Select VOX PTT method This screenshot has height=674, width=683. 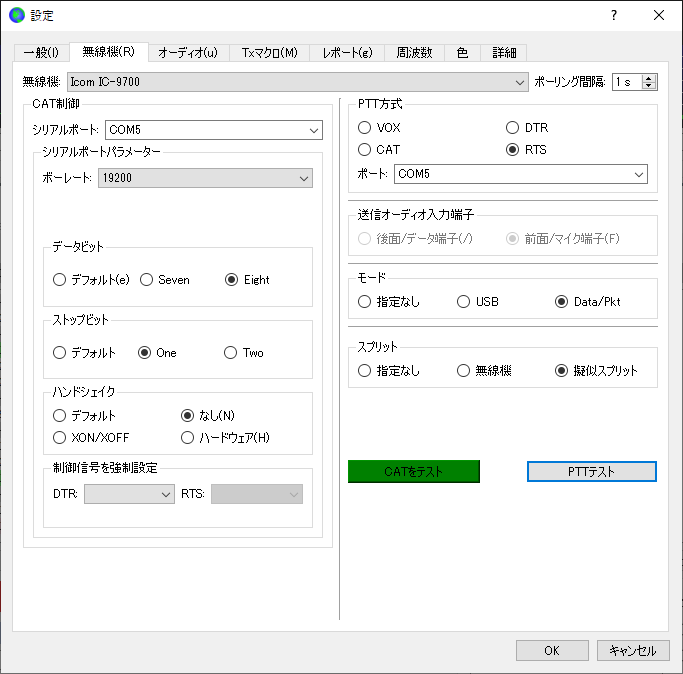pyautogui.click(x=379, y=128)
